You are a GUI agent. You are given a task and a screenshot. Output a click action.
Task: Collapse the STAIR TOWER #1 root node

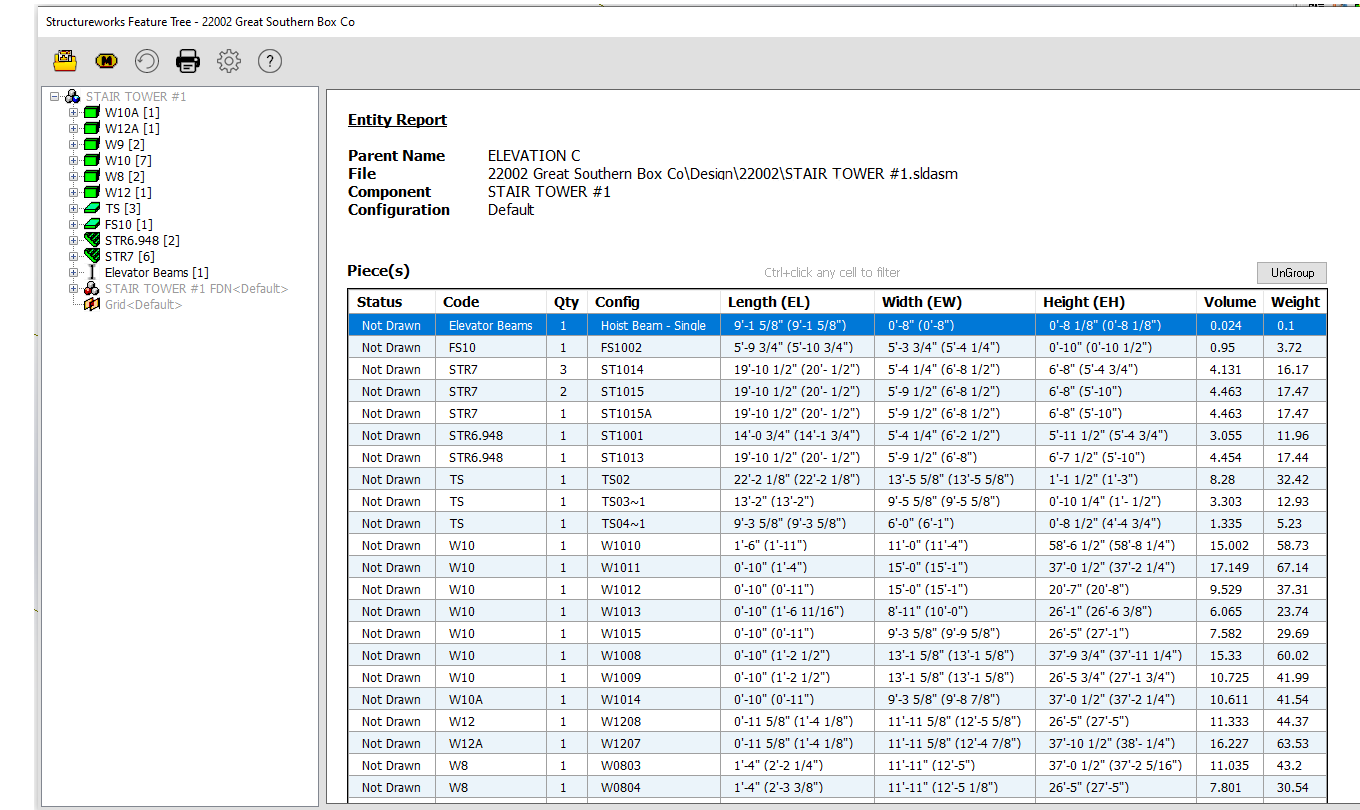click(56, 97)
